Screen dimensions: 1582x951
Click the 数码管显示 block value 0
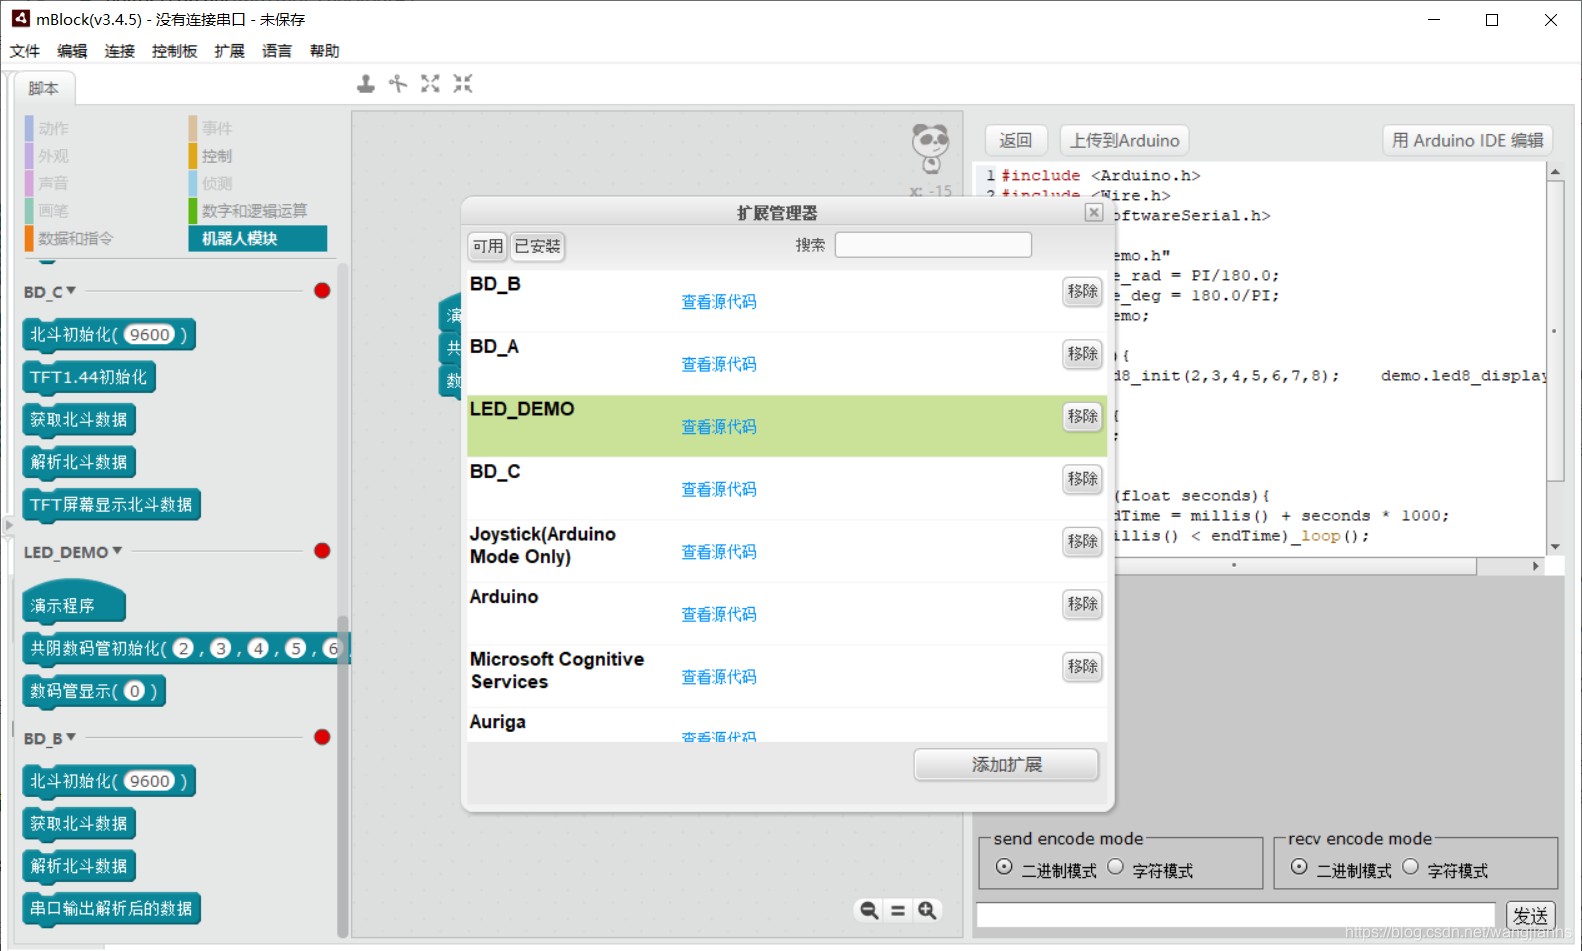[135, 691]
